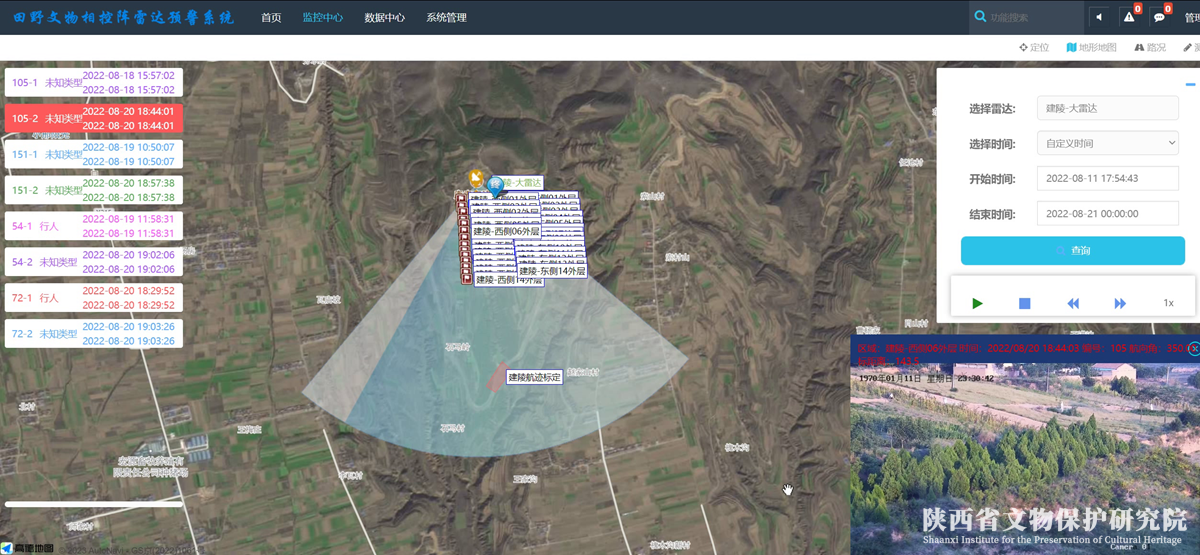Open the warning triangle alerts icon

point(1128,17)
